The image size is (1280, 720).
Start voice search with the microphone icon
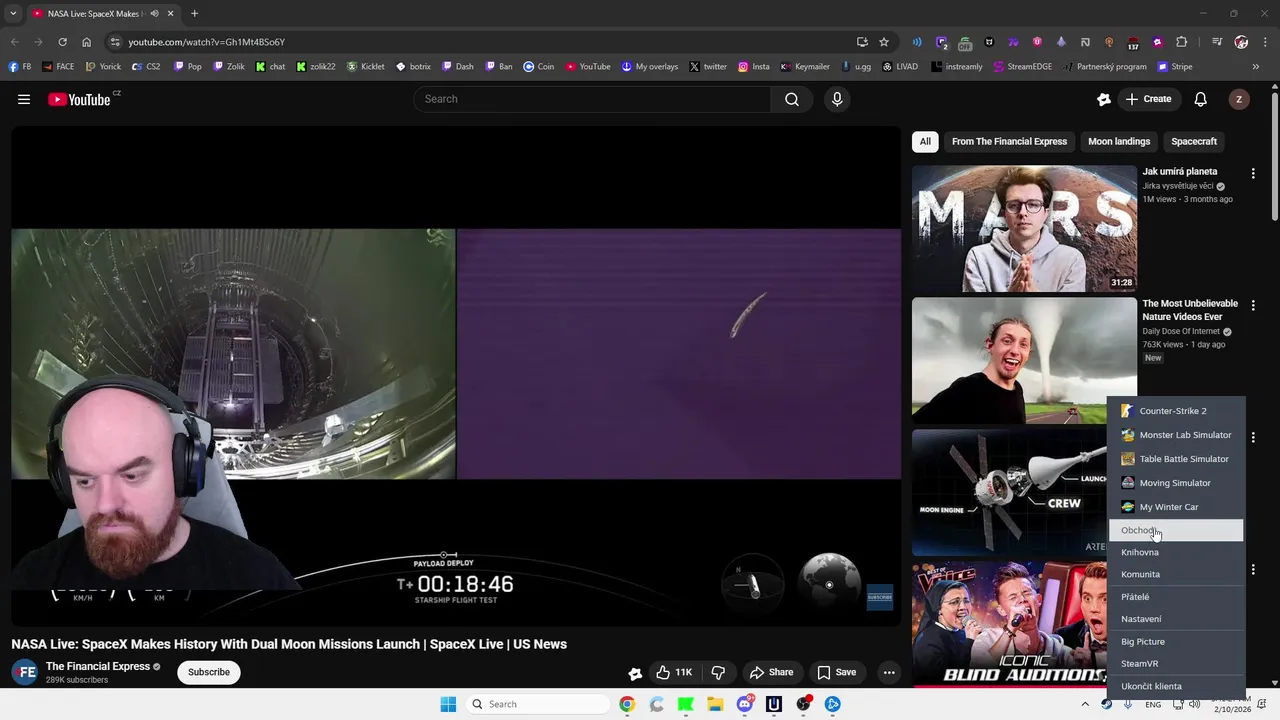click(x=837, y=99)
